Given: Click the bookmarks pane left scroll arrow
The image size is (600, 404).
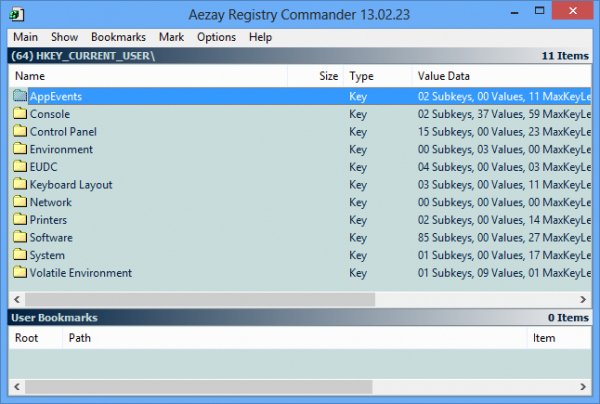Looking at the screenshot, I should click(17, 386).
